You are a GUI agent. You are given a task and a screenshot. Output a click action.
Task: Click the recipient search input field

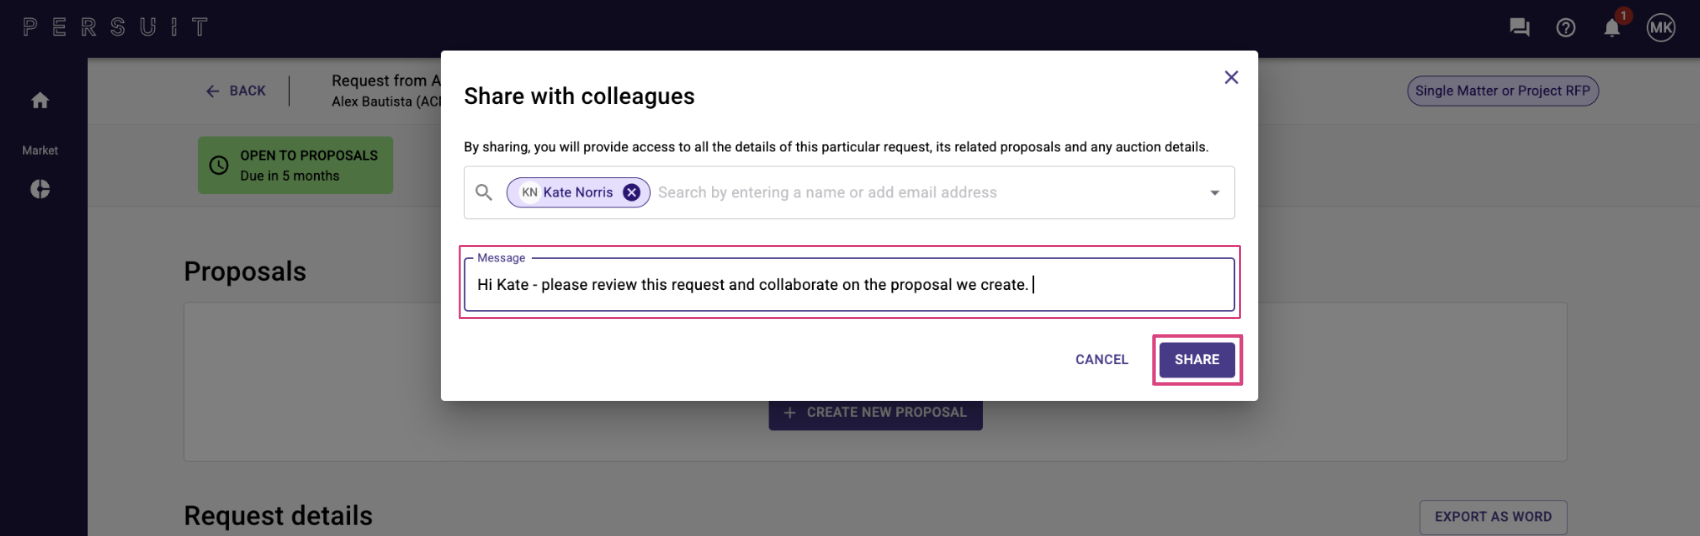click(926, 193)
